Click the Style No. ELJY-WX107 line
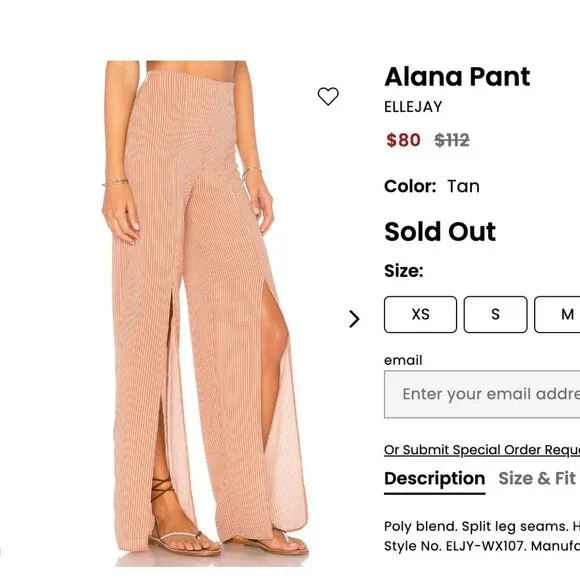Screen dimensions: 580x580 (x=482, y=546)
